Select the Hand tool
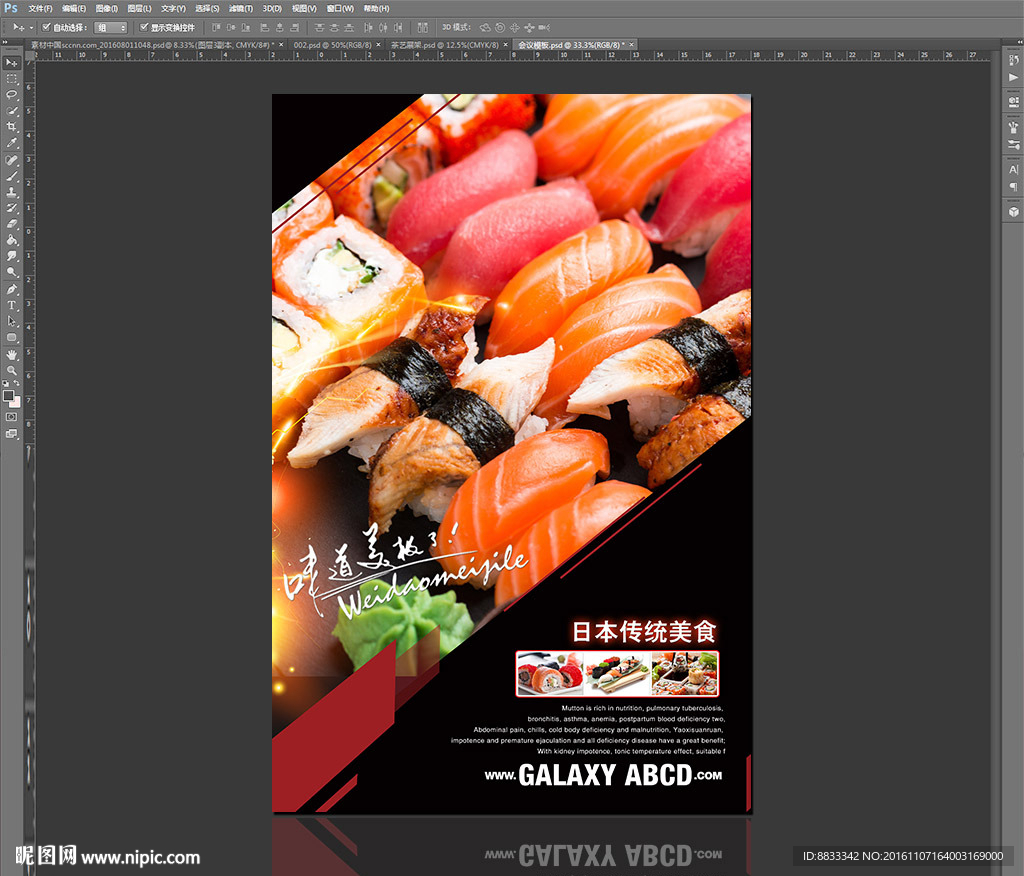The width and height of the screenshot is (1024, 876). (x=12, y=355)
